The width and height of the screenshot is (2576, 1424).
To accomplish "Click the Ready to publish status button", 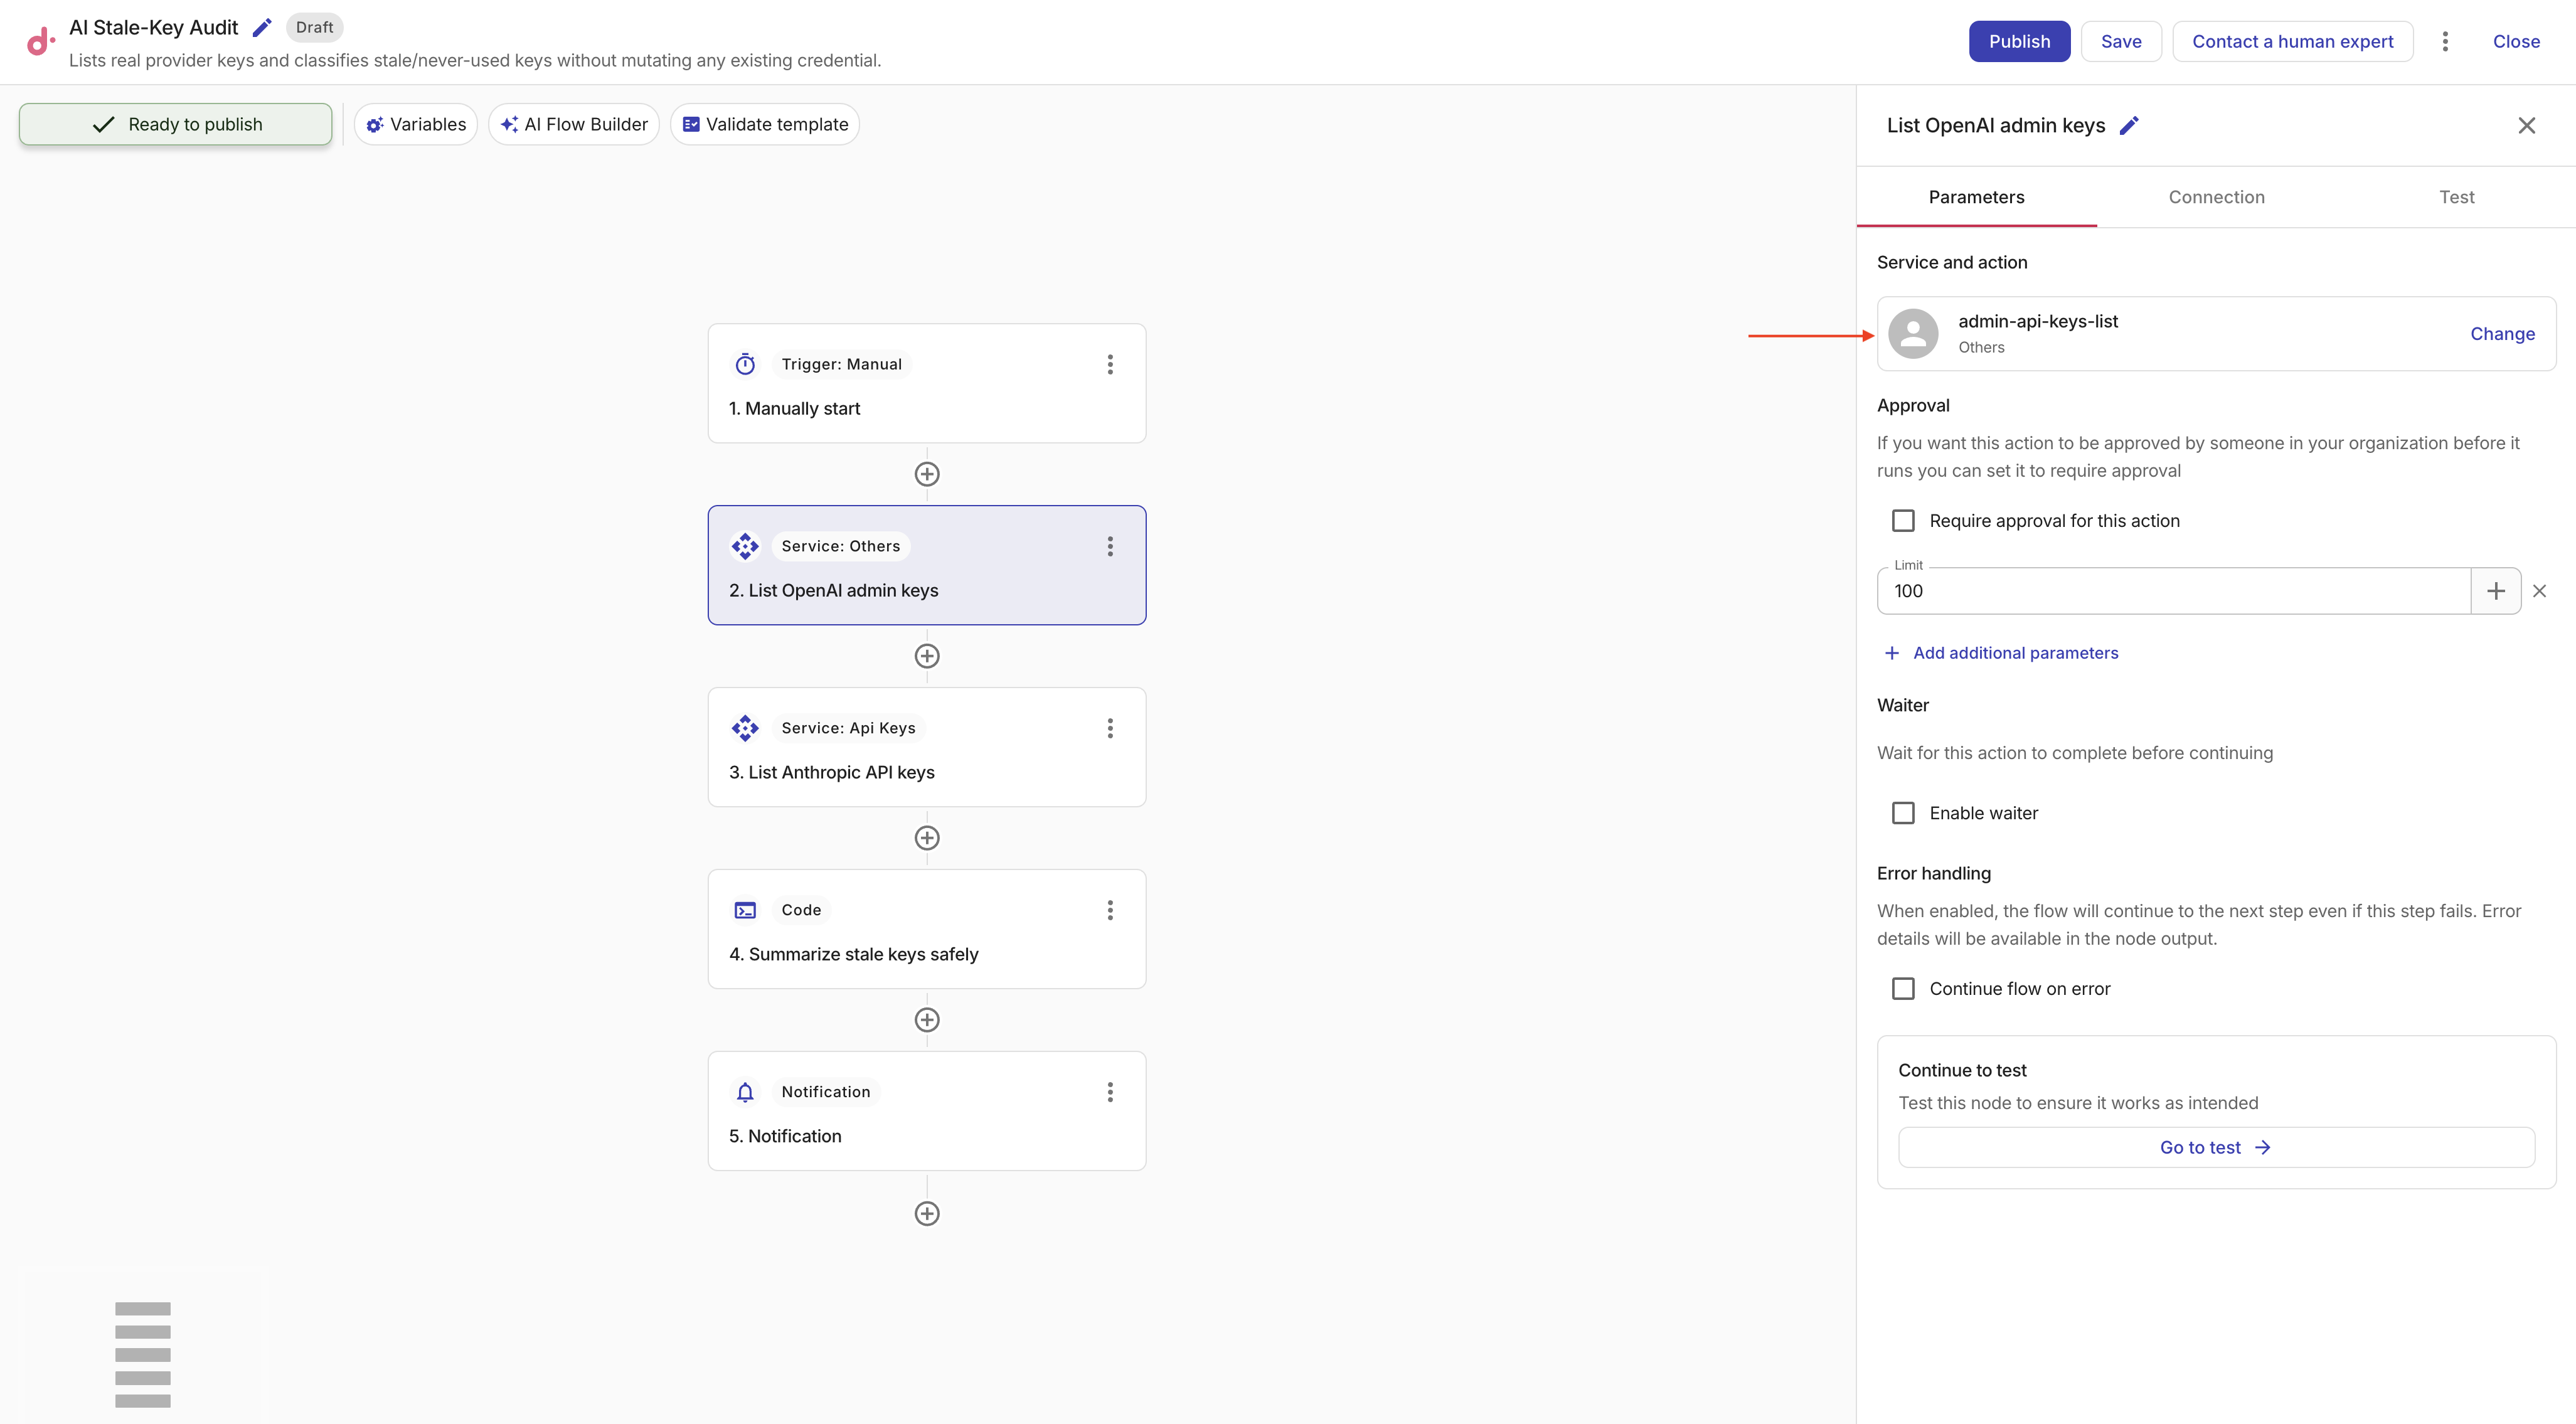I will pos(176,124).
